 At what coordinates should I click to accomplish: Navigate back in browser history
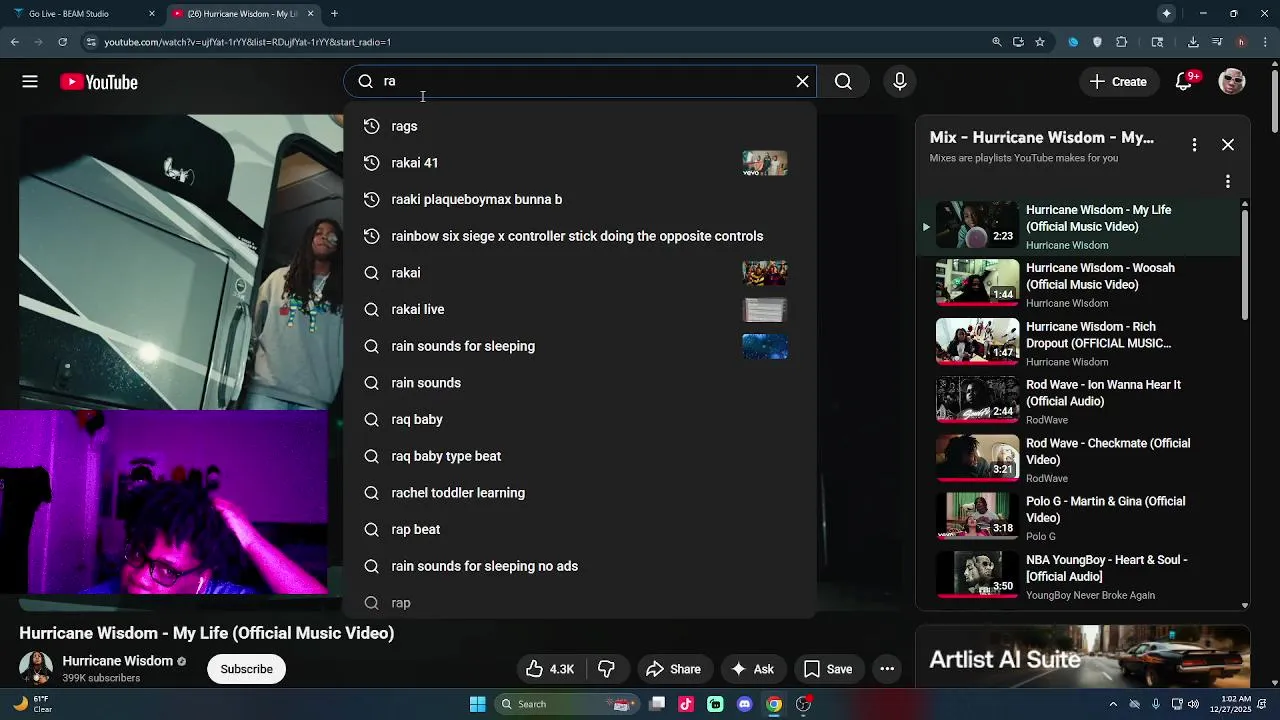tap(14, 42)
